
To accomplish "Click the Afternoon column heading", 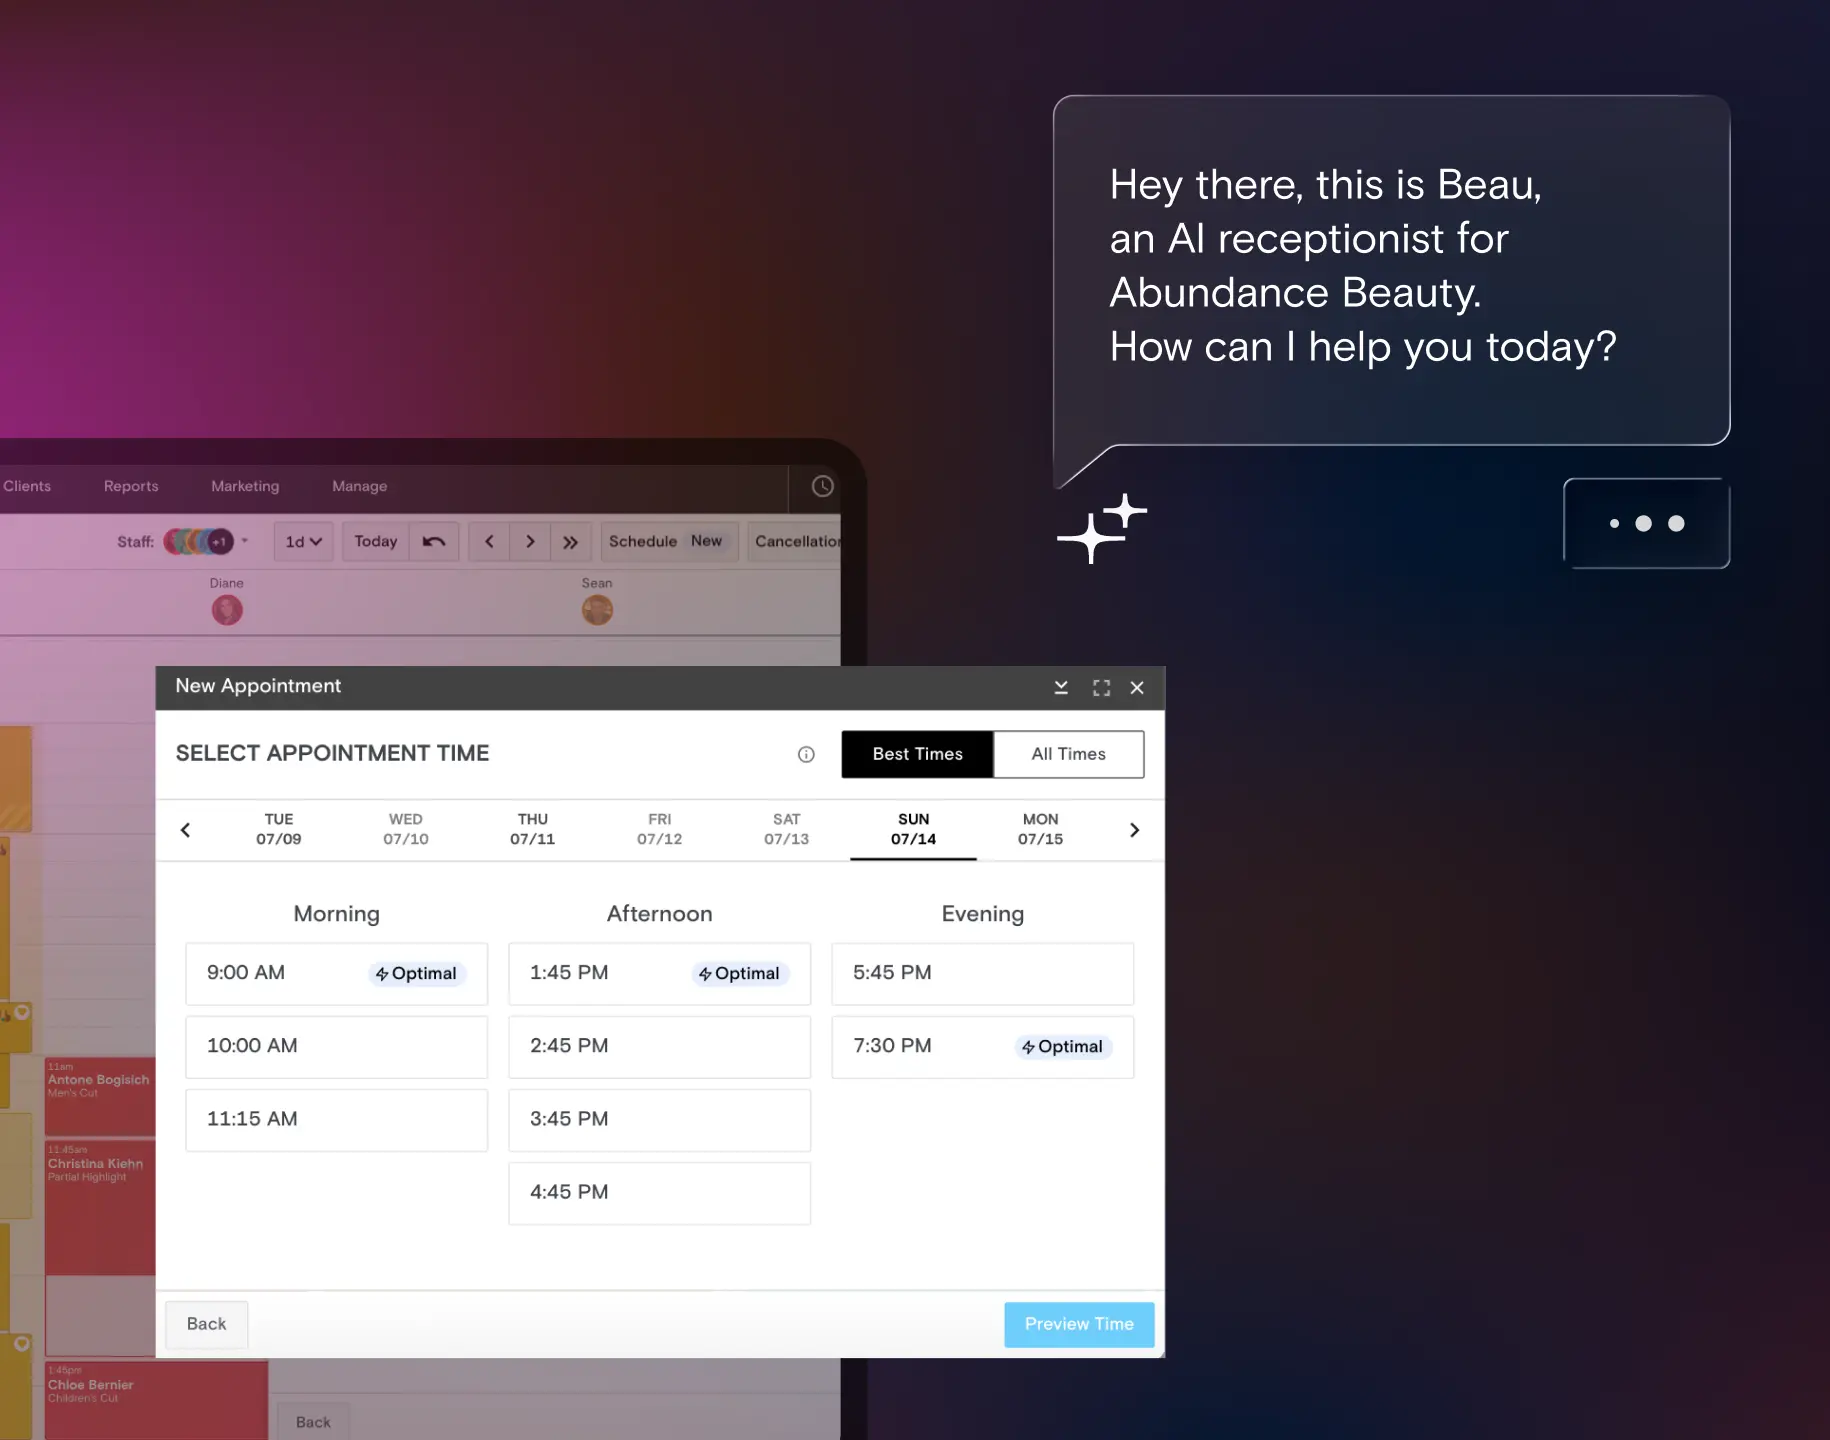I will [x=660, y=914].
